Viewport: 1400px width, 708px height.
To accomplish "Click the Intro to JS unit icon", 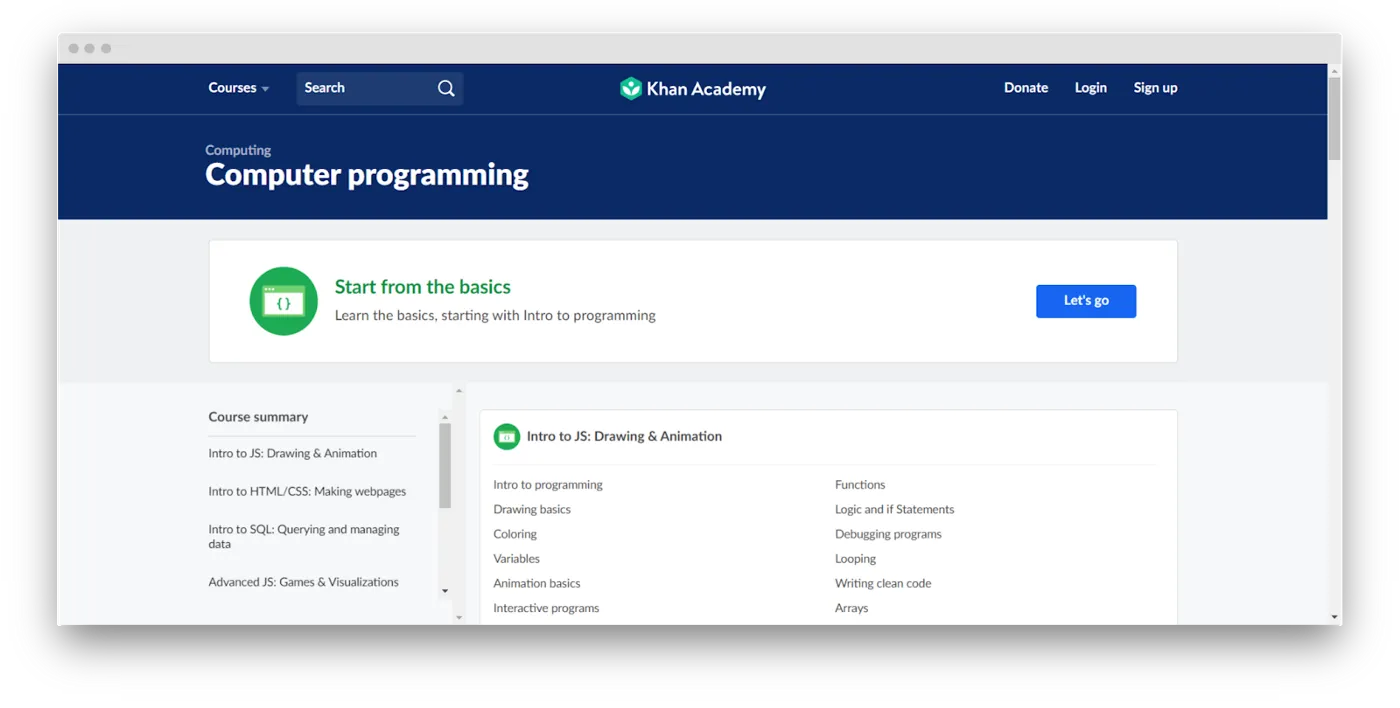I will click(x=507, y=436).
